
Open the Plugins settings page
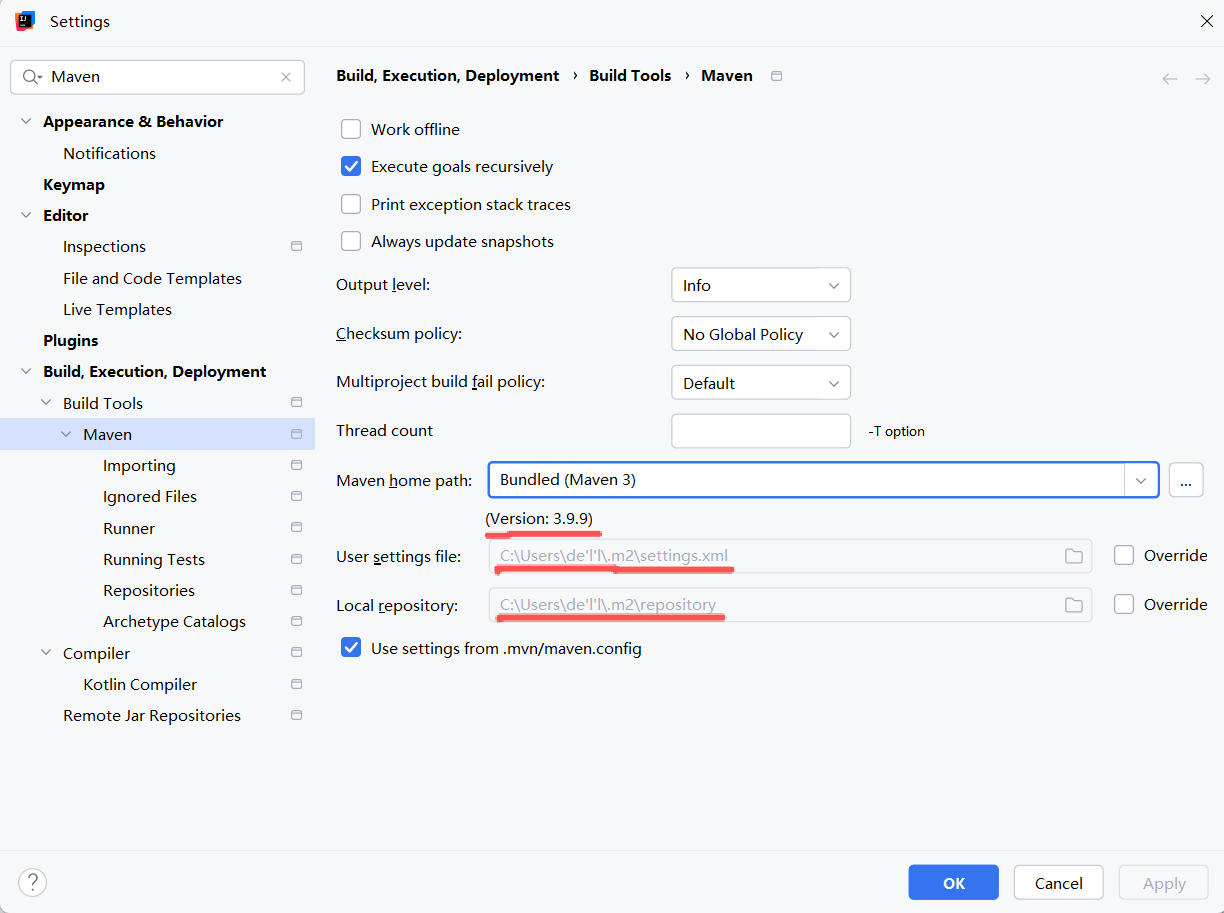[71, 340]
